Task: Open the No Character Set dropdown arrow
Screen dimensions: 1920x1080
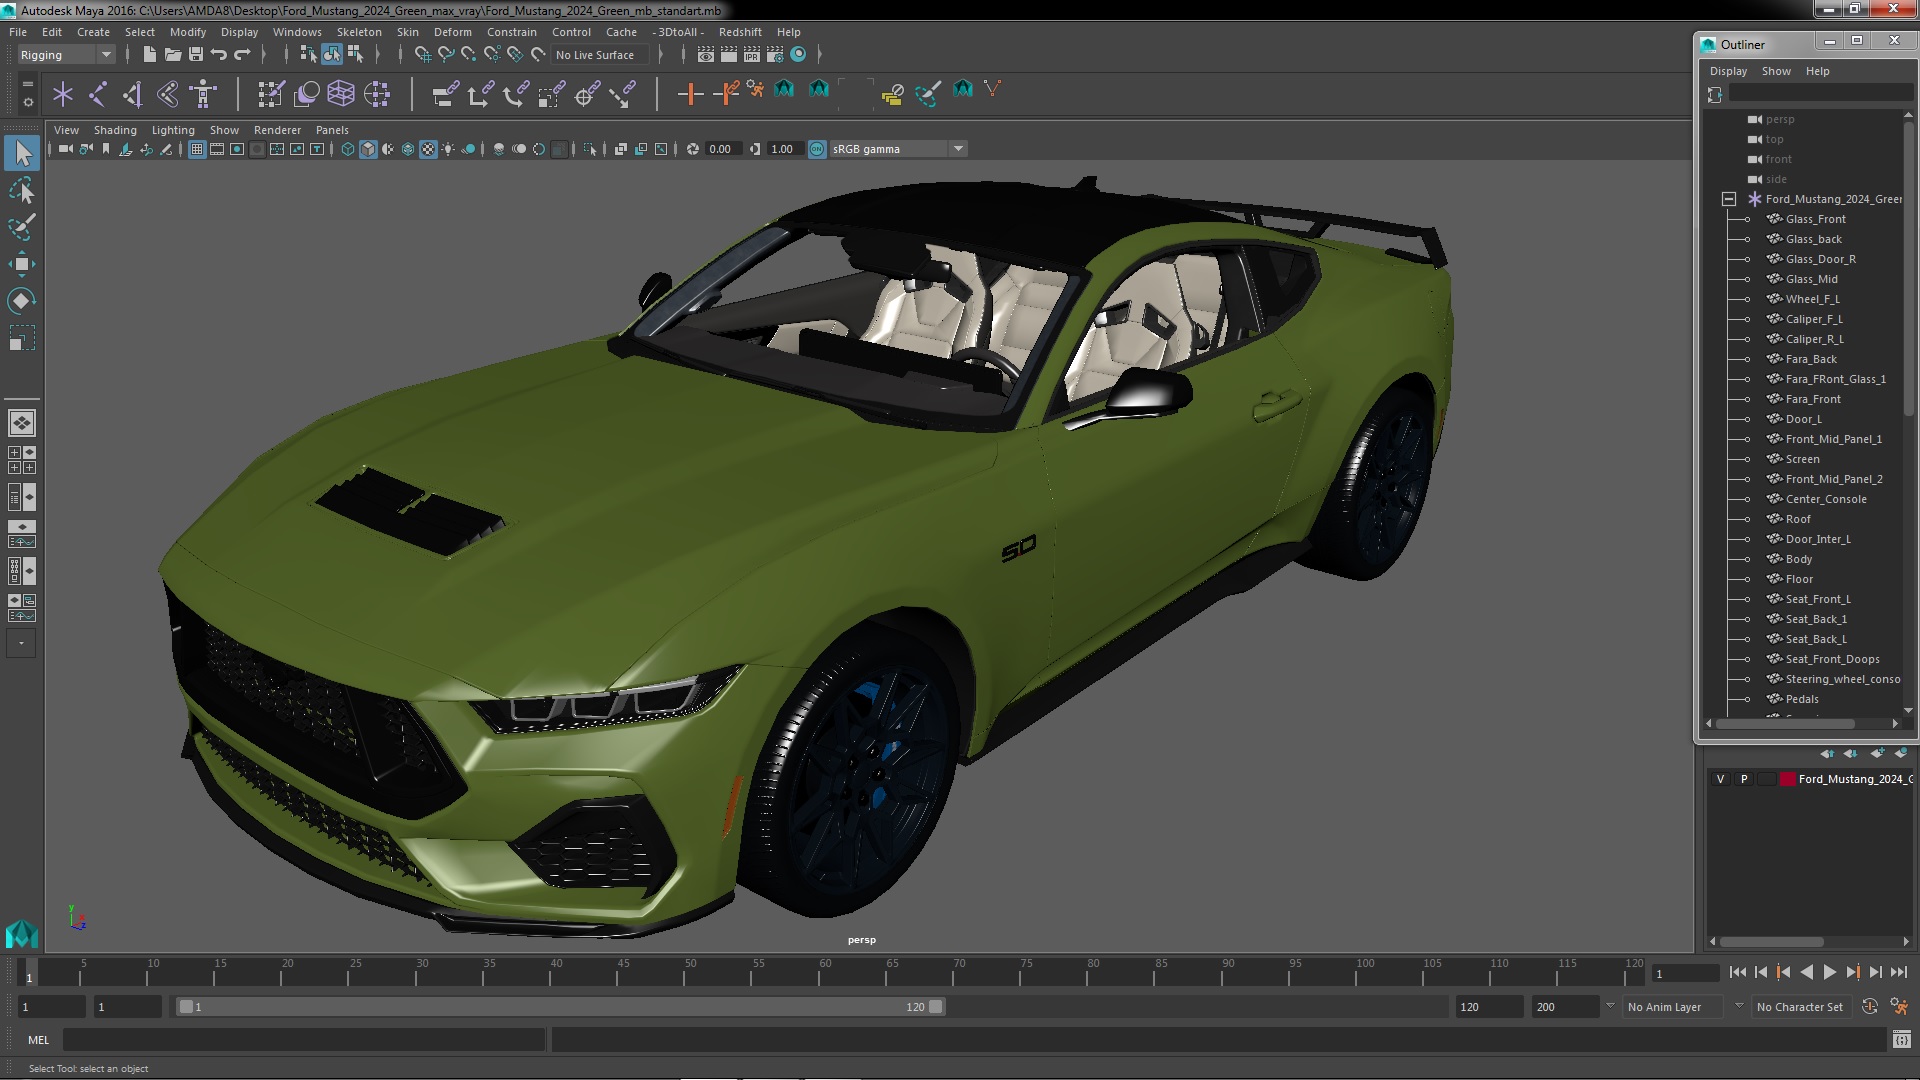Action: coord(1739,1007)
